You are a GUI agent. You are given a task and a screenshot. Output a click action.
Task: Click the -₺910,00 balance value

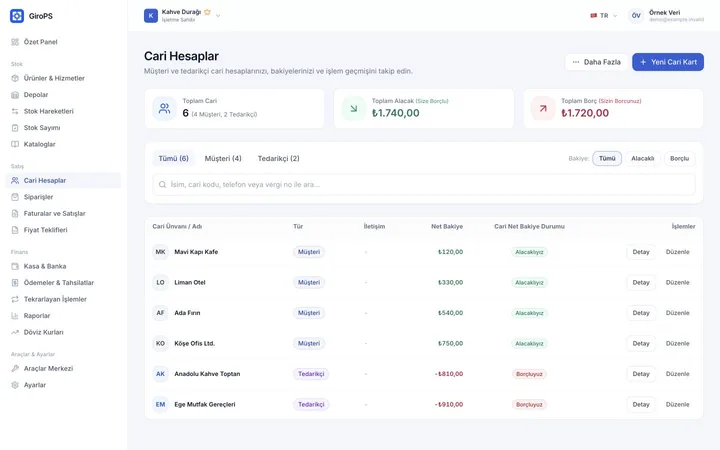[449, 405]
